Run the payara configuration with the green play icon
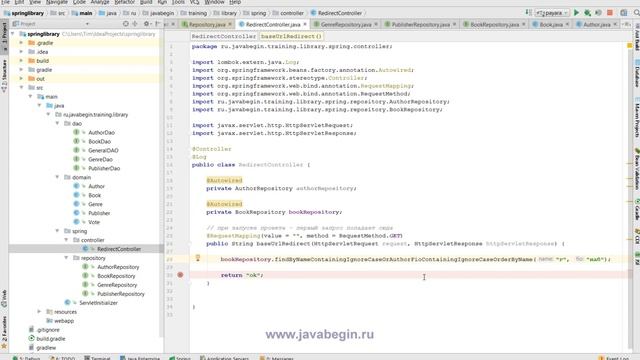Image resolution: width=640 pixels, height=360 pixels. (x=576, y=13)
